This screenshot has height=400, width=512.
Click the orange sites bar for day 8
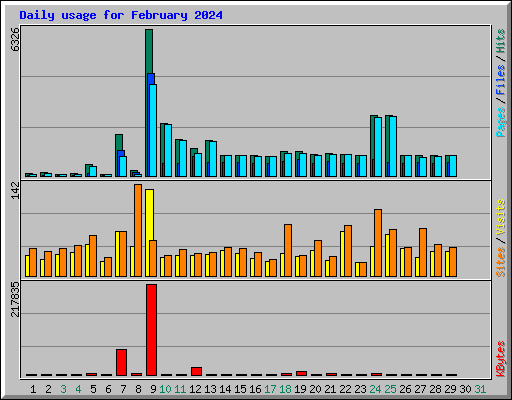[138, 230]
